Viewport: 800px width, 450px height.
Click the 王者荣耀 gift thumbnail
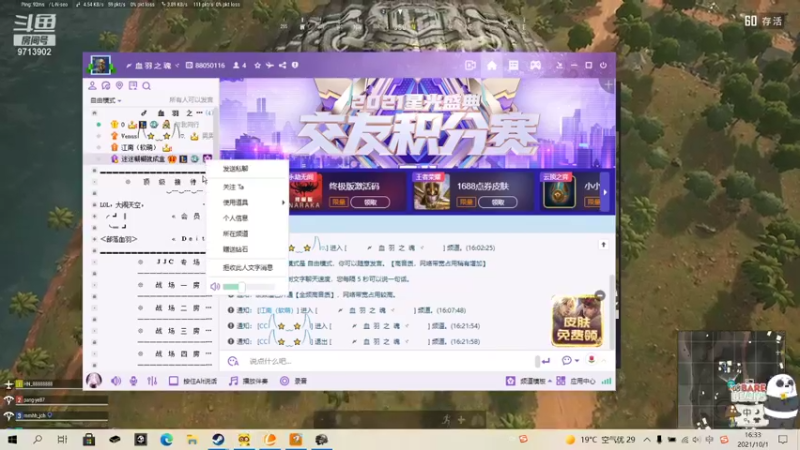pos(431,191)
